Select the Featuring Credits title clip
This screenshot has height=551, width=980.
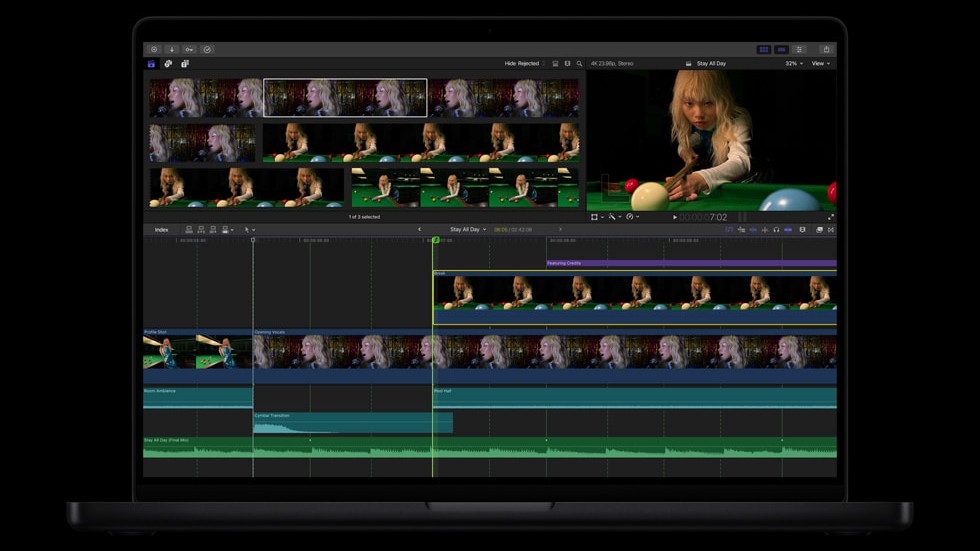click(x=690, y=264)
